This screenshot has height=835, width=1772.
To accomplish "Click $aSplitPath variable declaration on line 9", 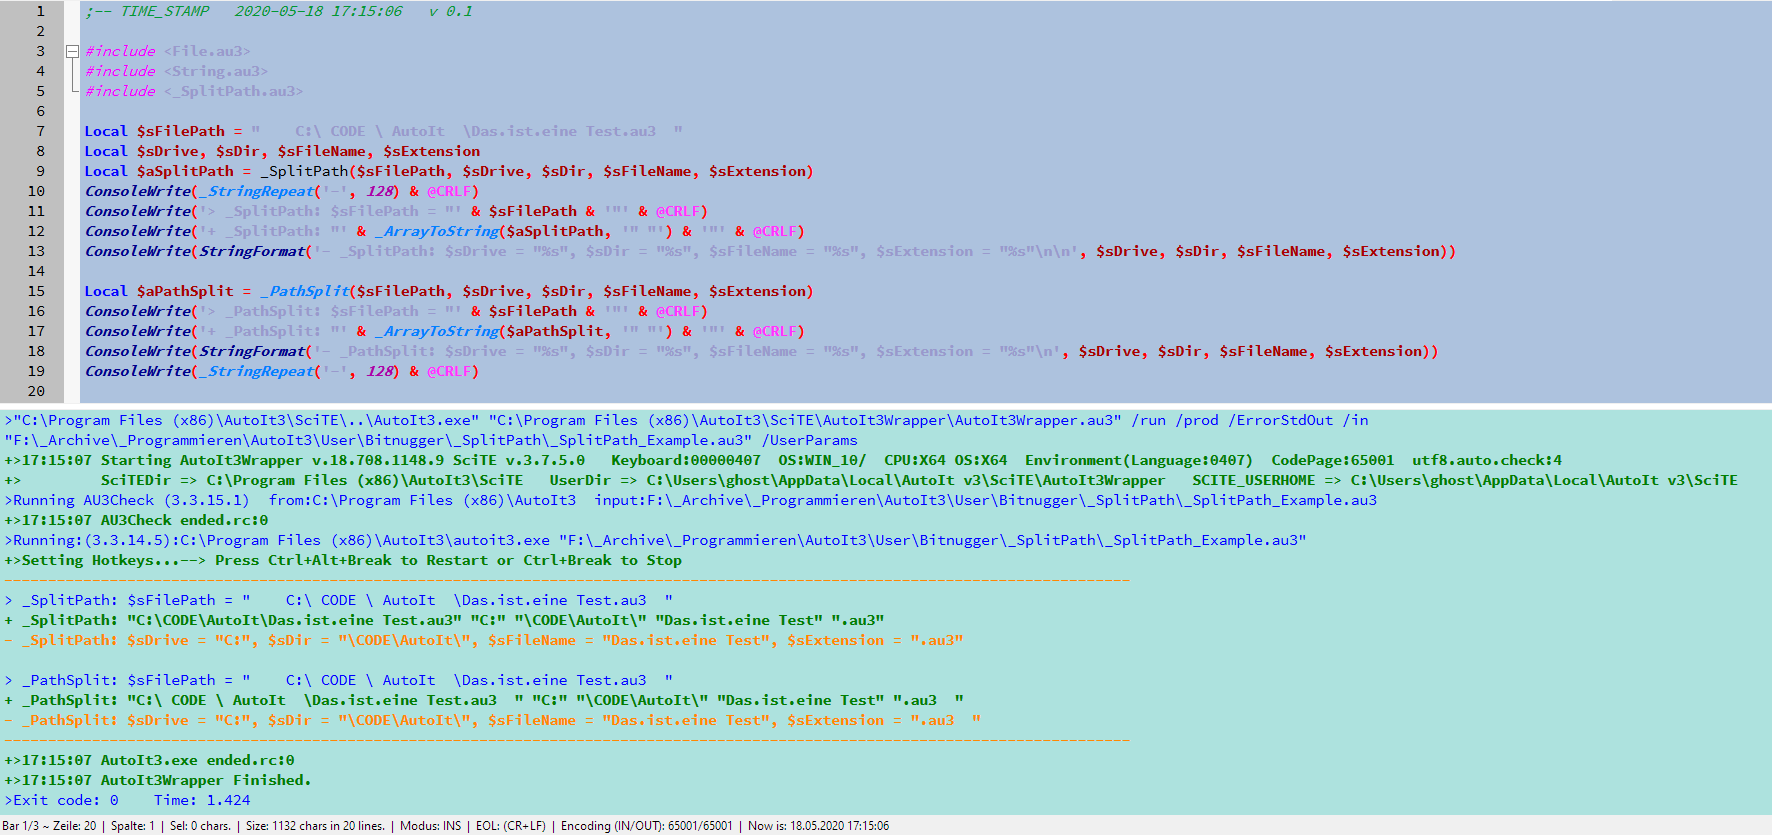I will 185,171.
